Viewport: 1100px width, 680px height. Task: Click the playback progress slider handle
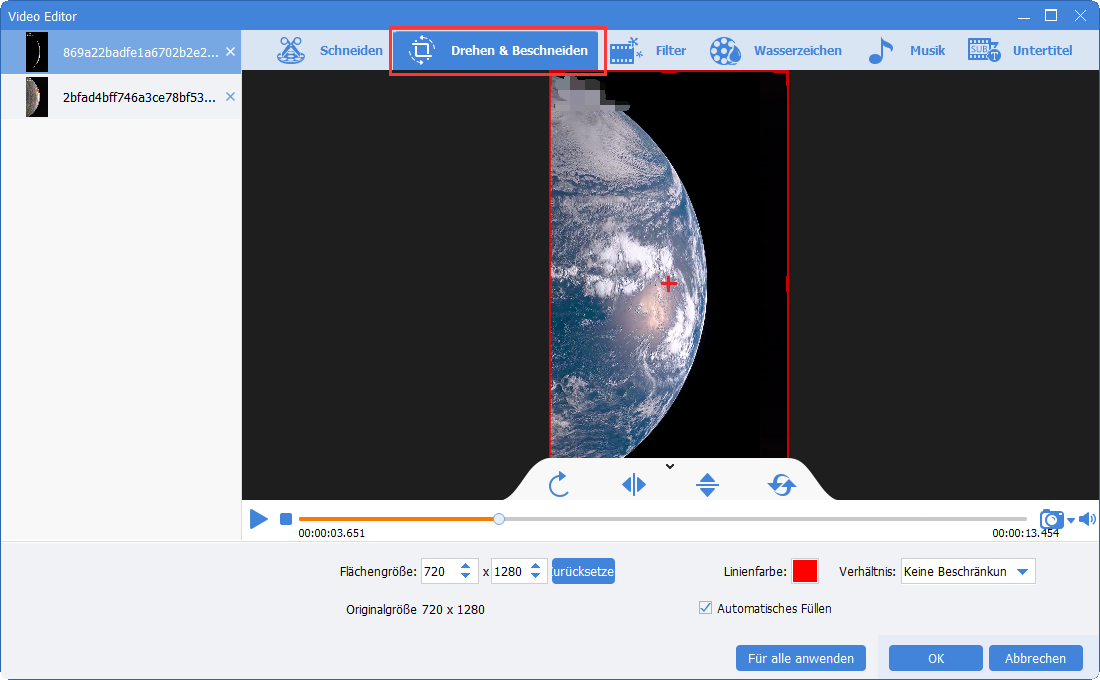(x=499, y=519)
